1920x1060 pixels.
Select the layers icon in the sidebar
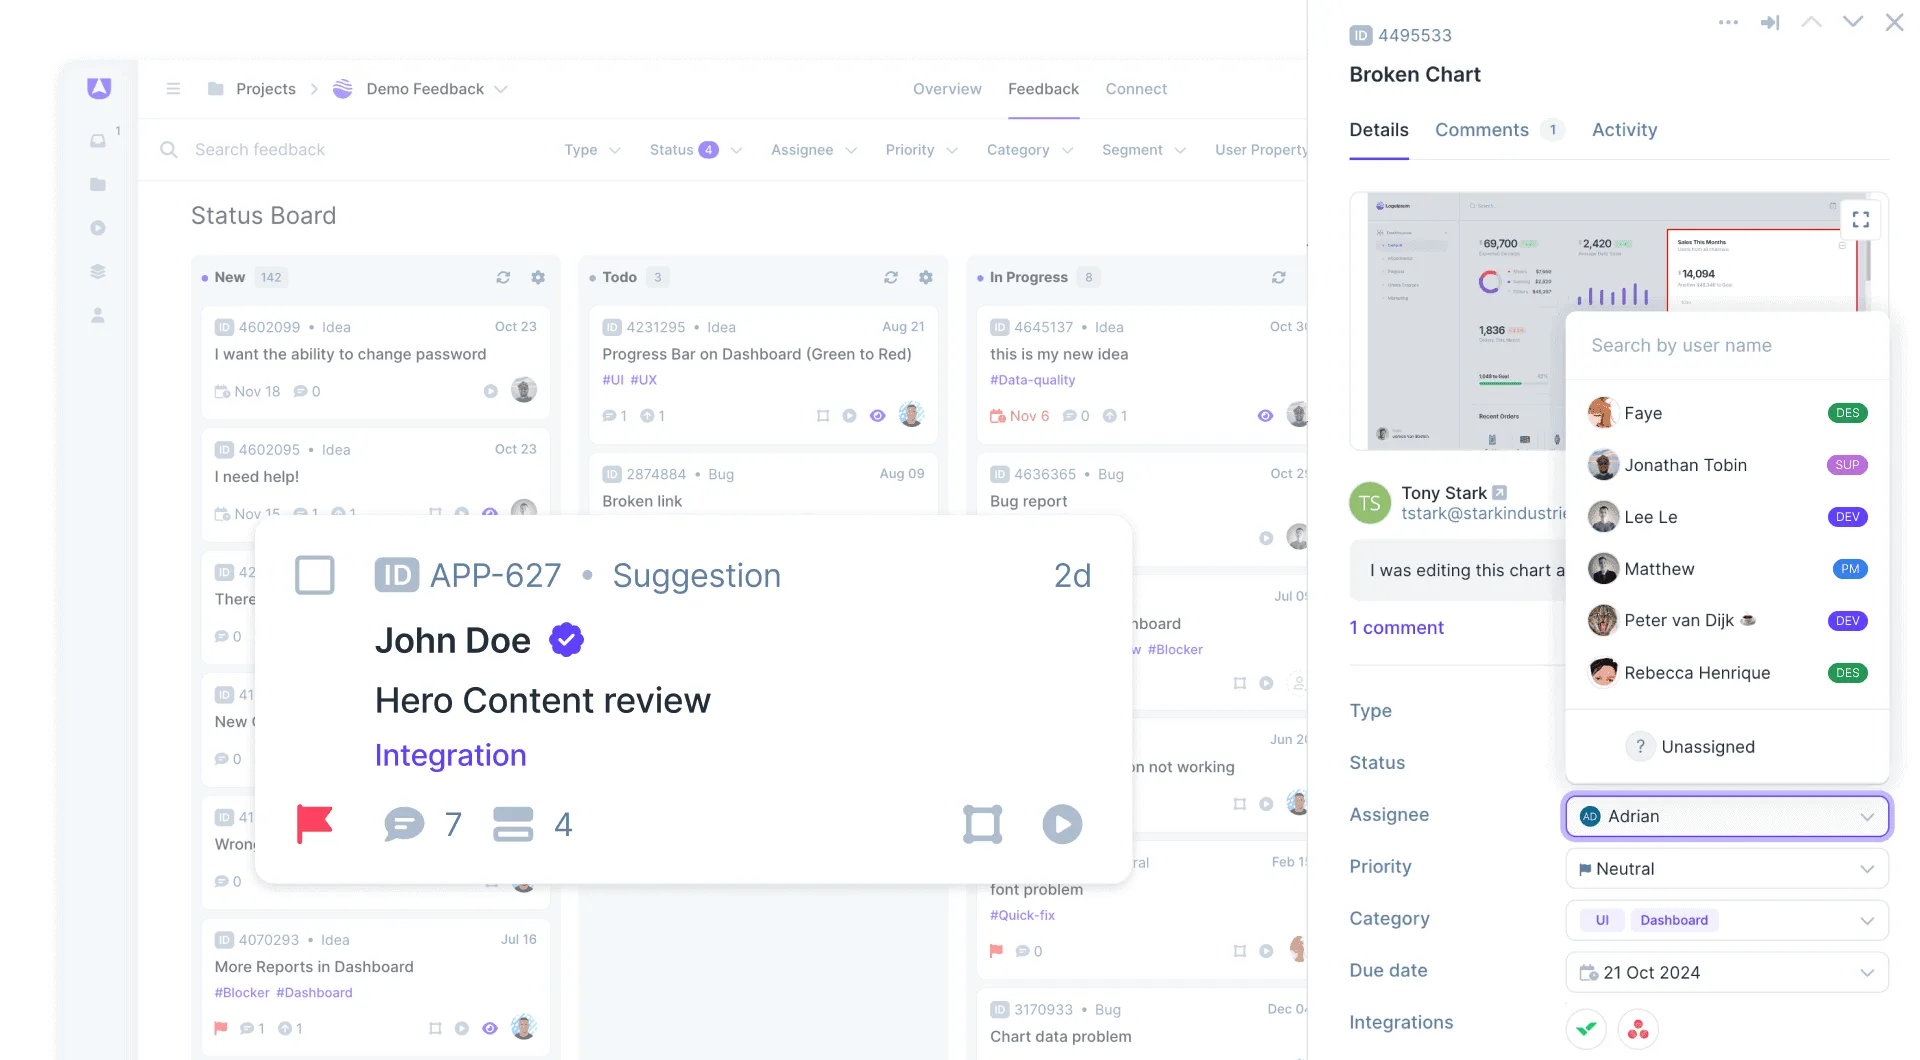[x=97, y=270]
